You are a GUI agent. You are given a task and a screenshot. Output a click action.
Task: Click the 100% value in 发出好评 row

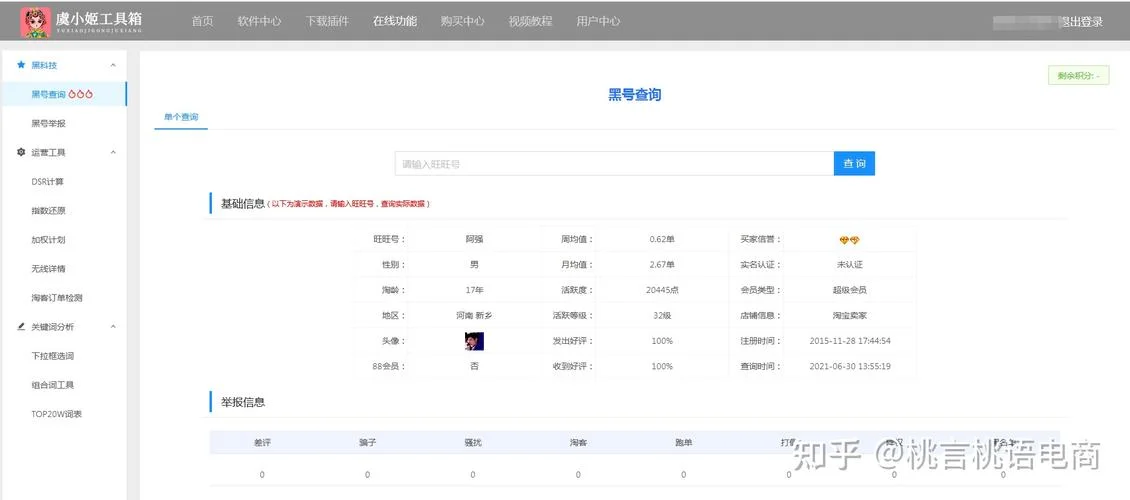(x=662, y=341)
